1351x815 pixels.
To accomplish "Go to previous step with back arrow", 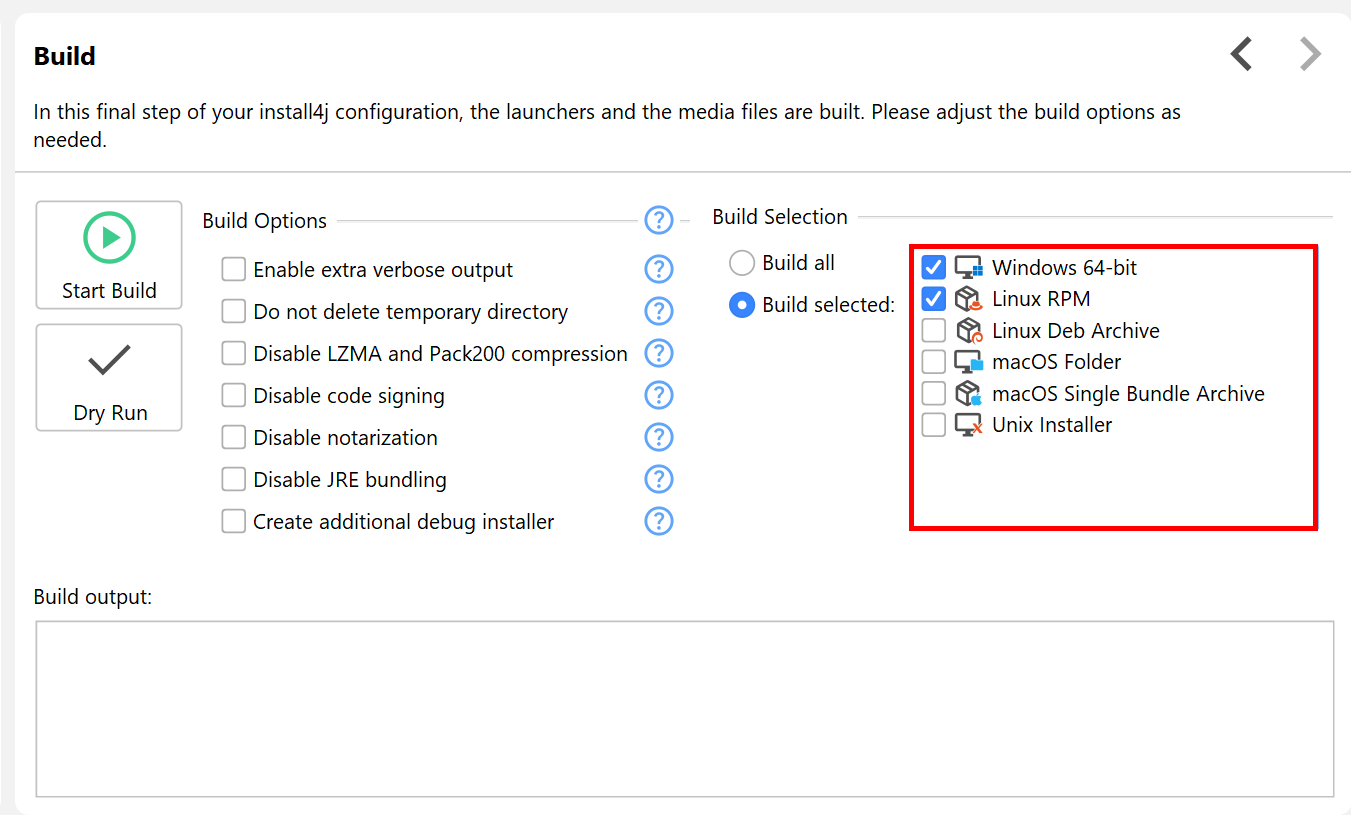I will tap(1241, 54).
